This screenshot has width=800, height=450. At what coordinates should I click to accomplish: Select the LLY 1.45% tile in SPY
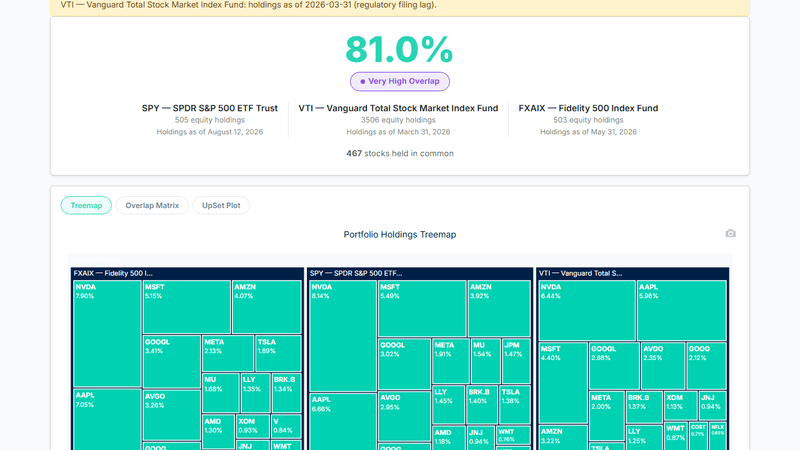448,405
